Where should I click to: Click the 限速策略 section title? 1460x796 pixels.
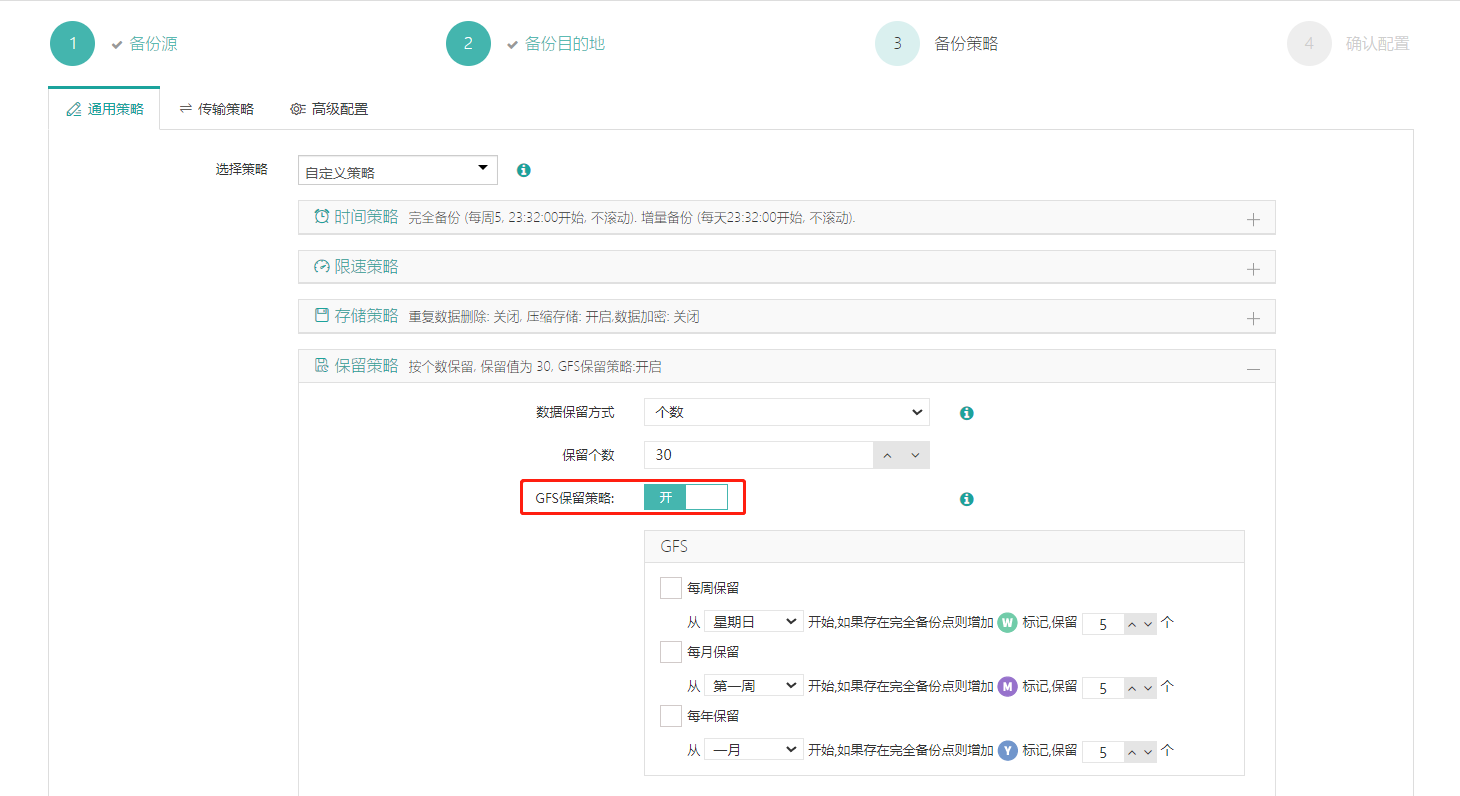(366, 266)
